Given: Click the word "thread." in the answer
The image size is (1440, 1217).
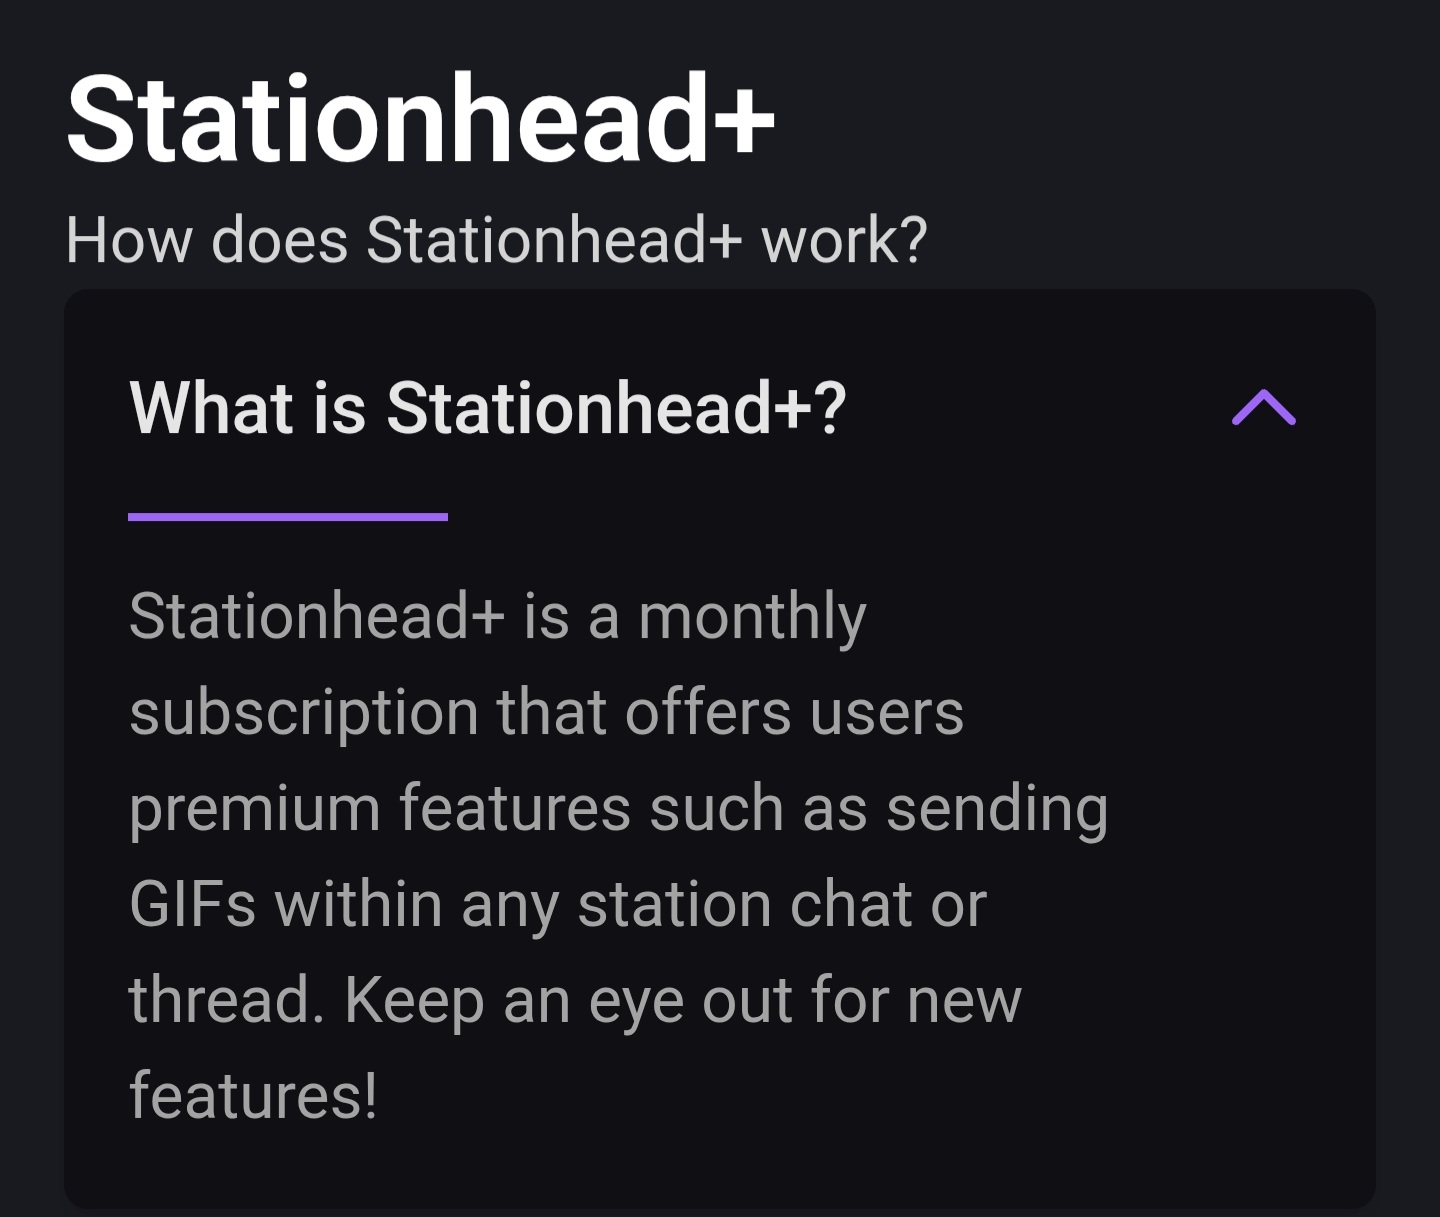Looking at the screenshot, I should tap(227, 1000).
